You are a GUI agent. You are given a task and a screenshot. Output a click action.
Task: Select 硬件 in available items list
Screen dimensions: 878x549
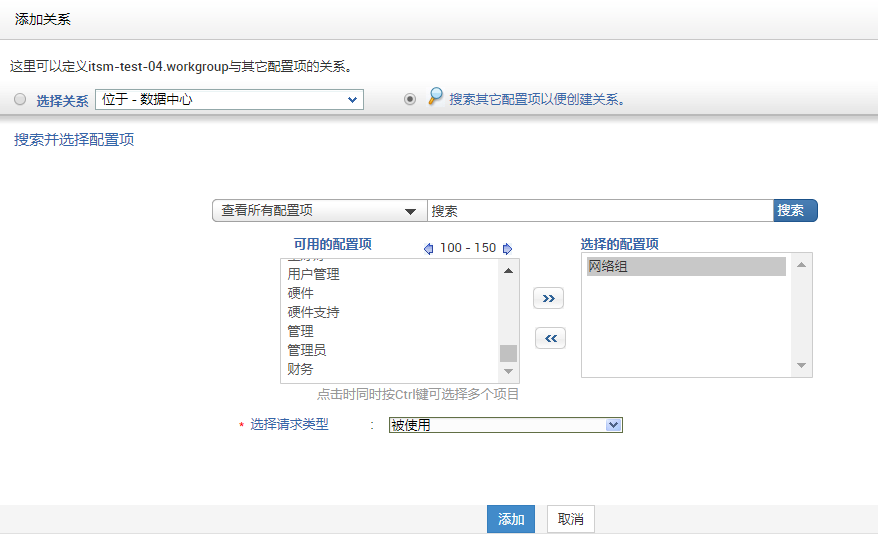tap(301, 294)
